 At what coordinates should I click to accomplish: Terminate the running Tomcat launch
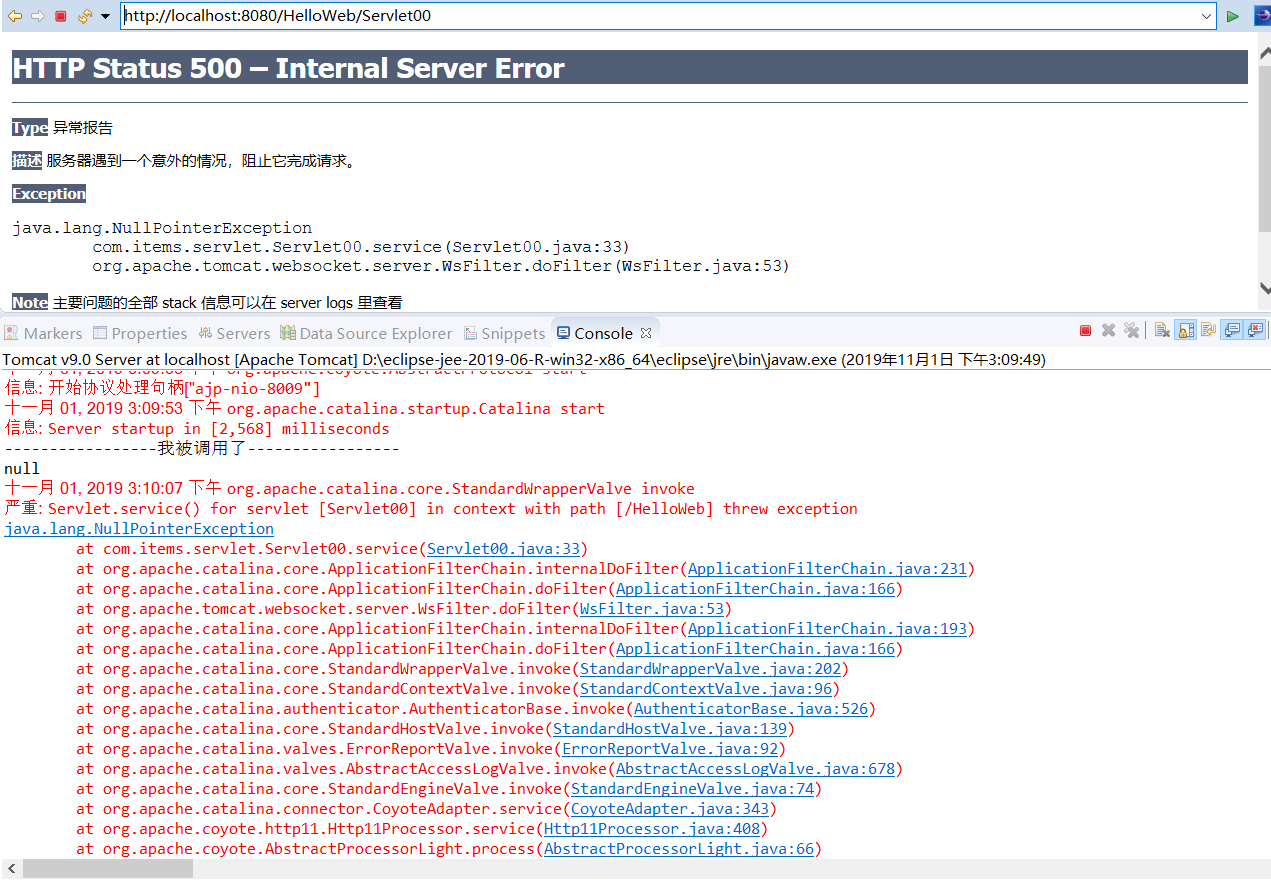pyautogui.click(x=1085, y=331)
